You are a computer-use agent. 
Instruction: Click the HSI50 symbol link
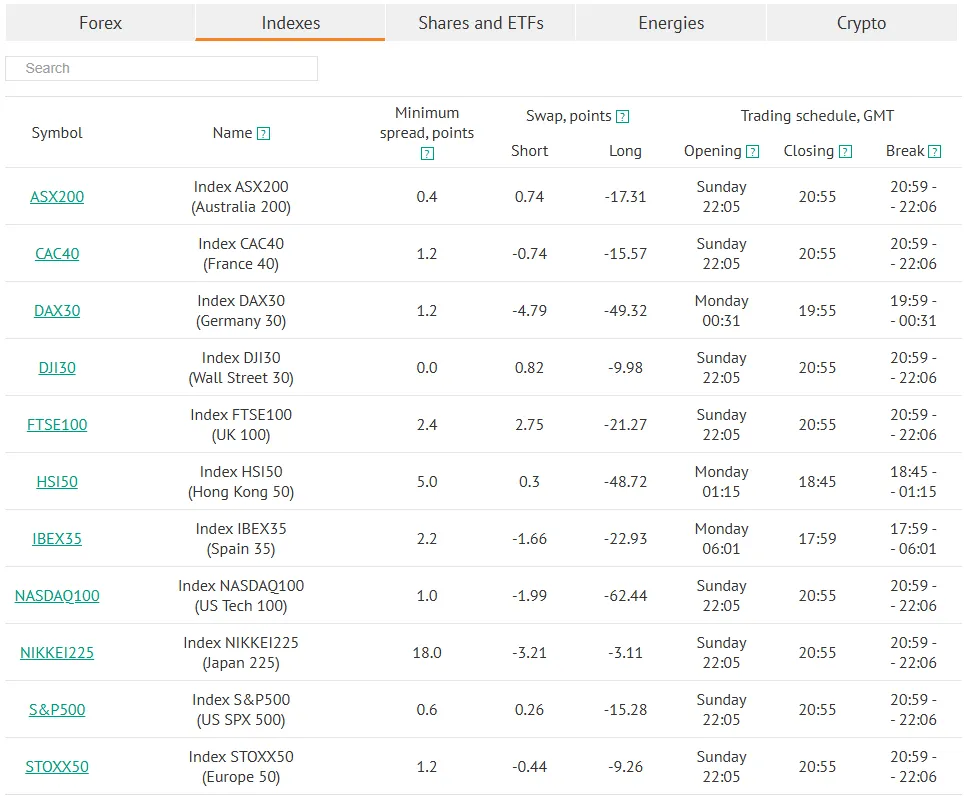pyautogui.click(x=57, y=482)
